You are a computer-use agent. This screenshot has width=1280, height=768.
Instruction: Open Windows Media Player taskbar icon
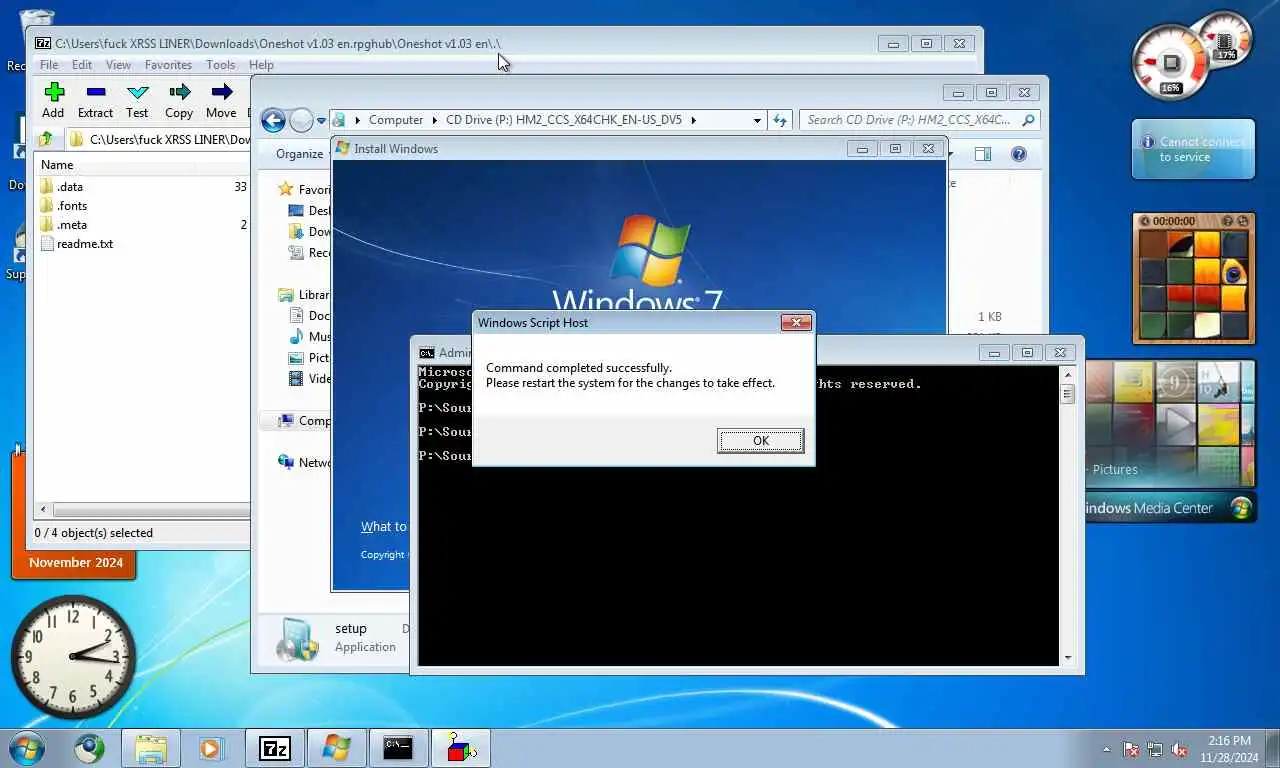(x=211, y=748)
